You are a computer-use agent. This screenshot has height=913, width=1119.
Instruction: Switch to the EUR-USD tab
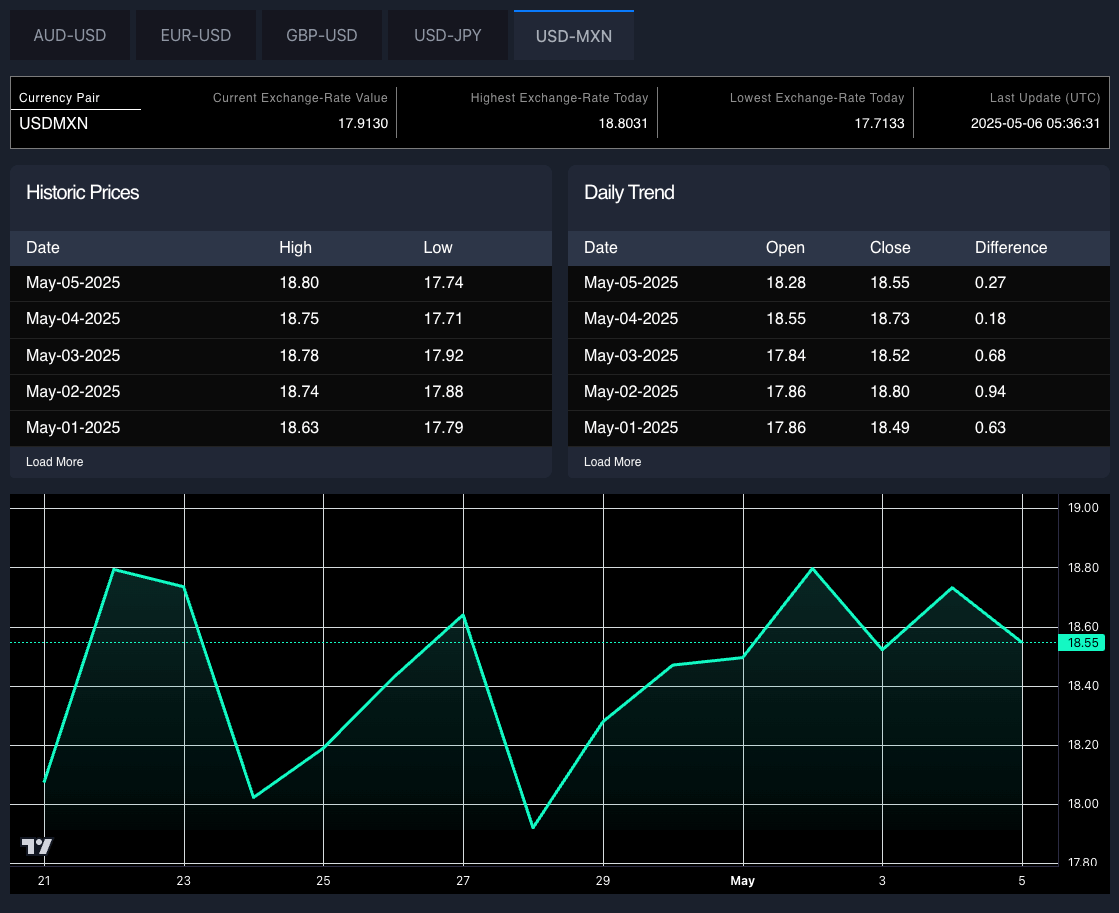point(196,36)
